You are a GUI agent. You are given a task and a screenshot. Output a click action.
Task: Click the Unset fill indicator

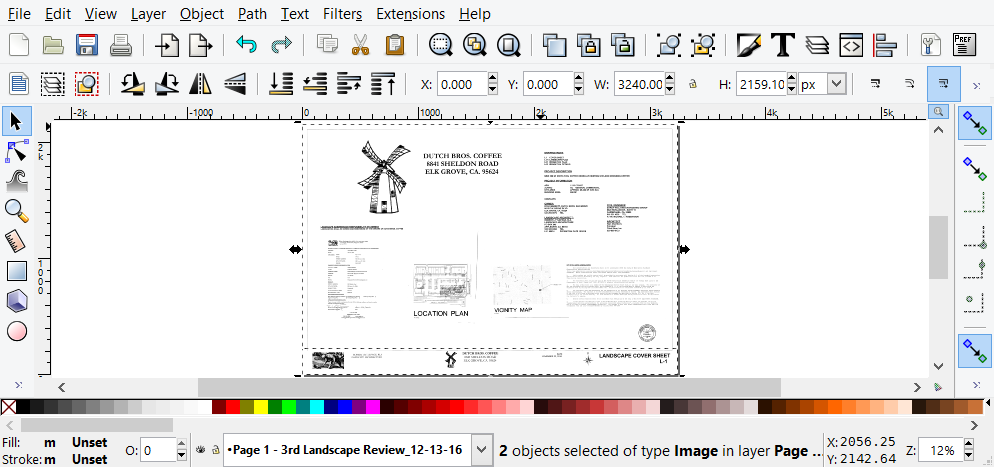click(x=90, y=442)
